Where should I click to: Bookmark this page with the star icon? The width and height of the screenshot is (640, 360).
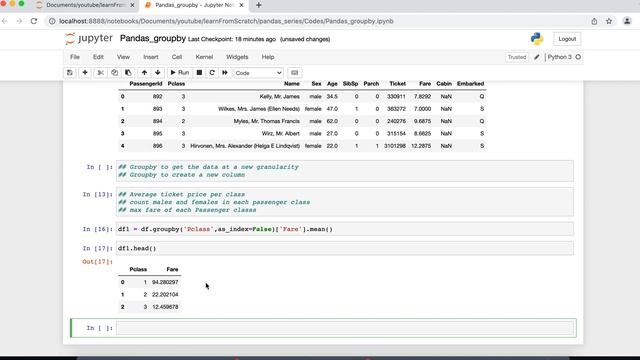(x=609, y=21)
